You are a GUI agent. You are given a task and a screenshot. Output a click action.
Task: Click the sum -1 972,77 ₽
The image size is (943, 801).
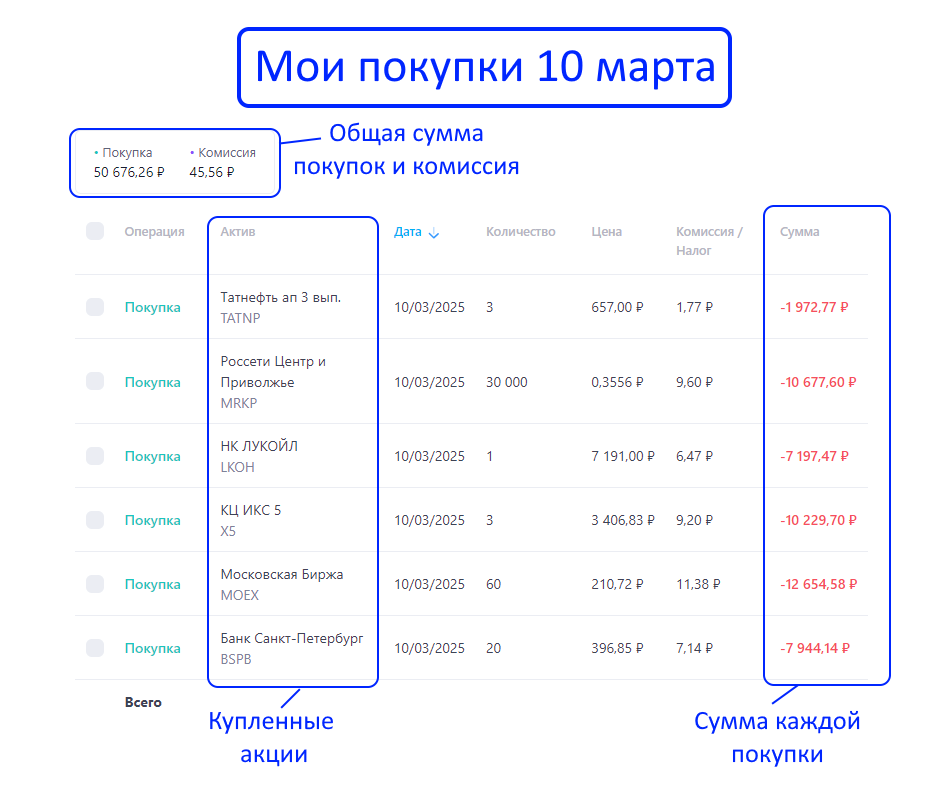(814, 307)
